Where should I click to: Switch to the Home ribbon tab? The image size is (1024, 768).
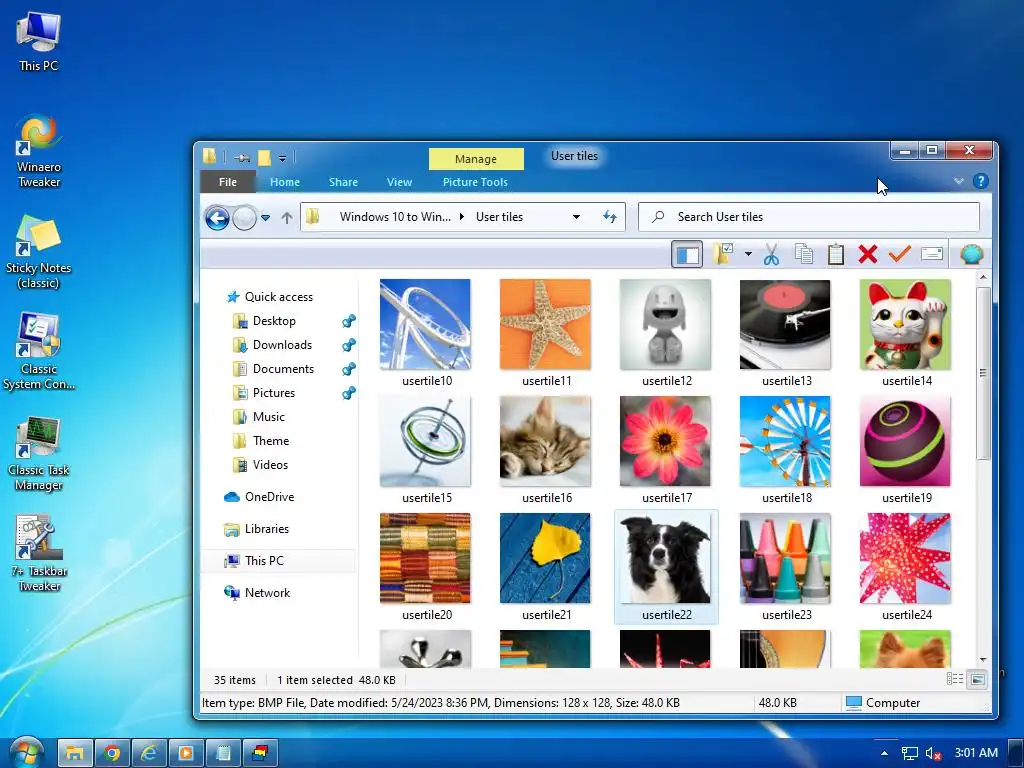(285, 182)
